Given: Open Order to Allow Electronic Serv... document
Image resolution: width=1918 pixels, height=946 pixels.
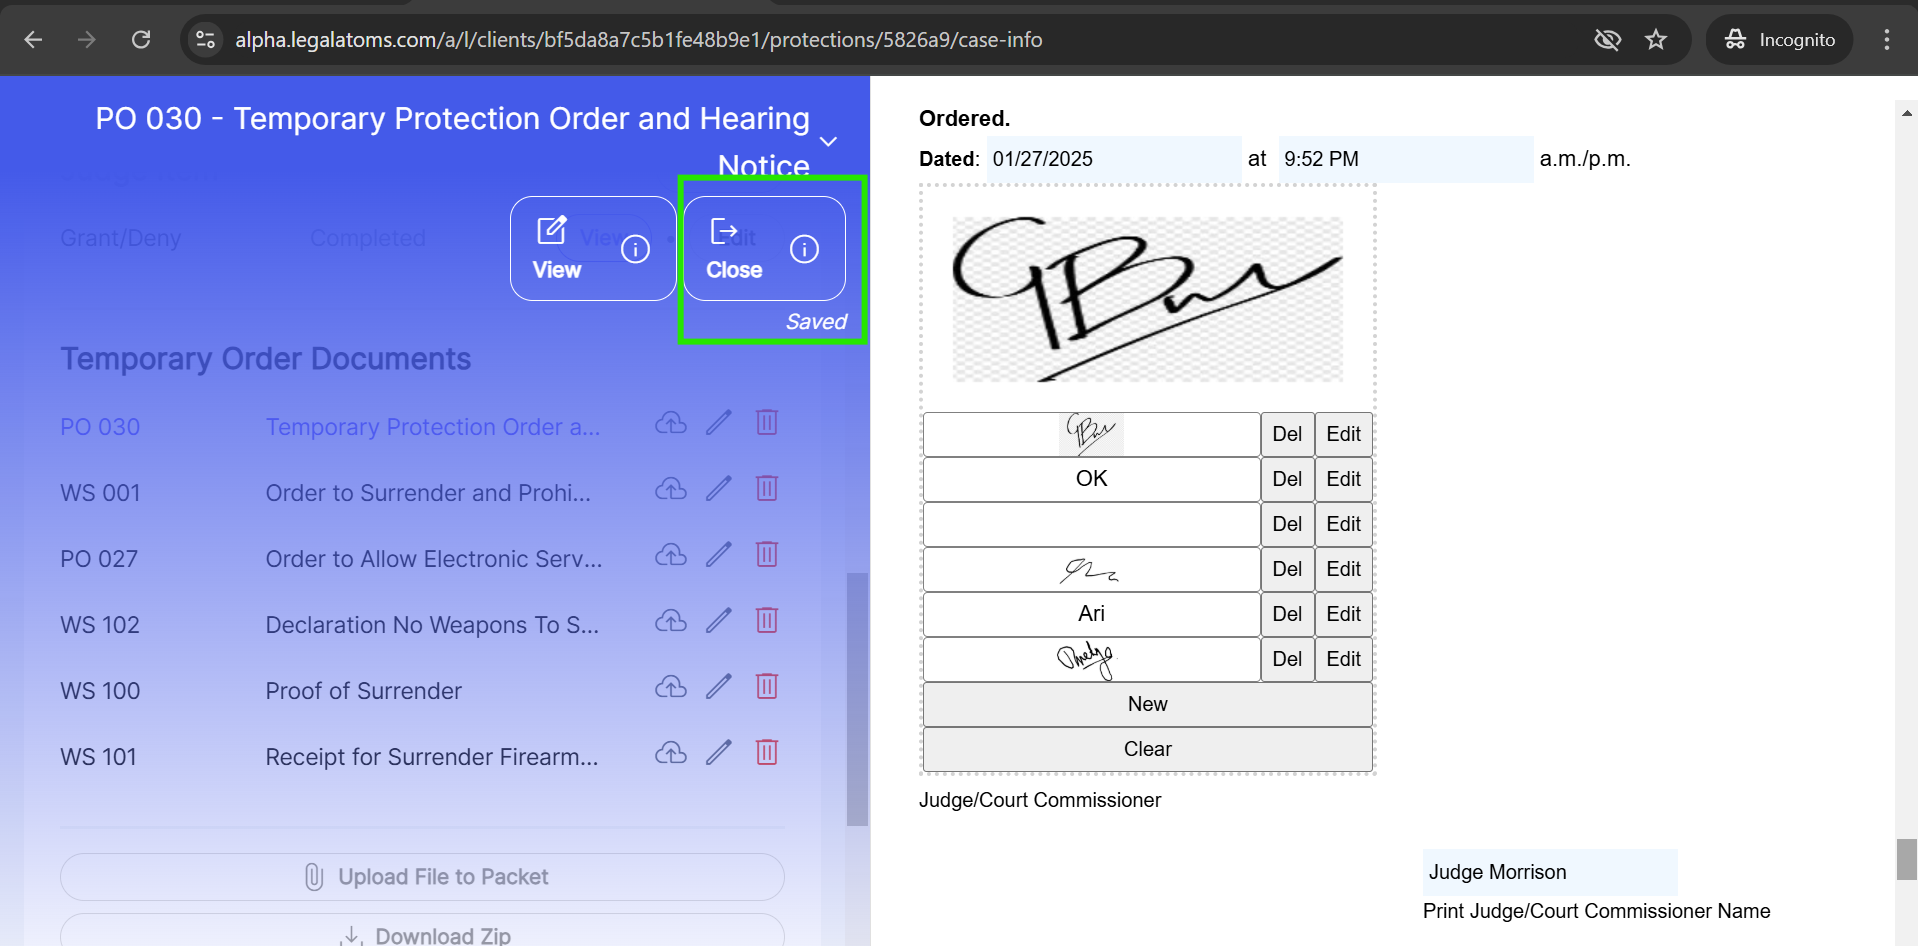Looking at the screenshot, I should [x=434, y=559].
